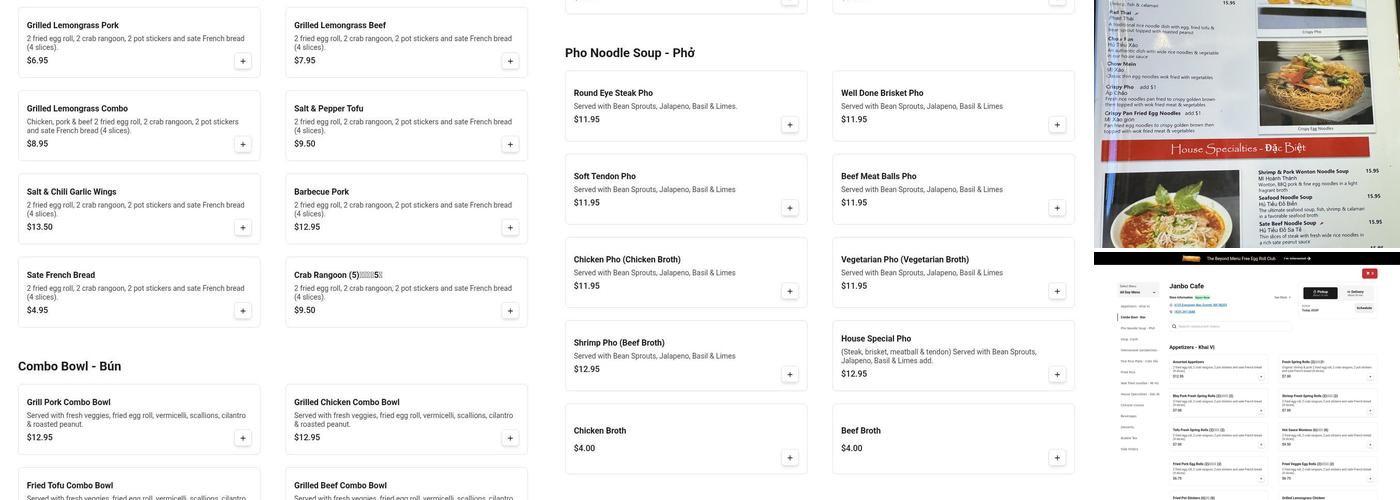Add Chicken Broth with its plus icon
Viewport: 1400px width, 500px height.
790,458
